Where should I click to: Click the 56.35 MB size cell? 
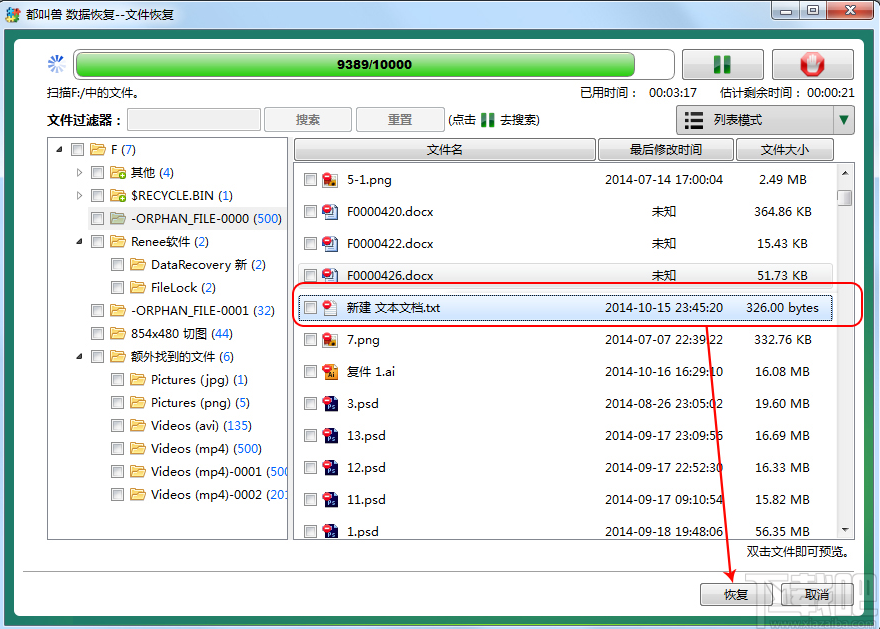782,531
